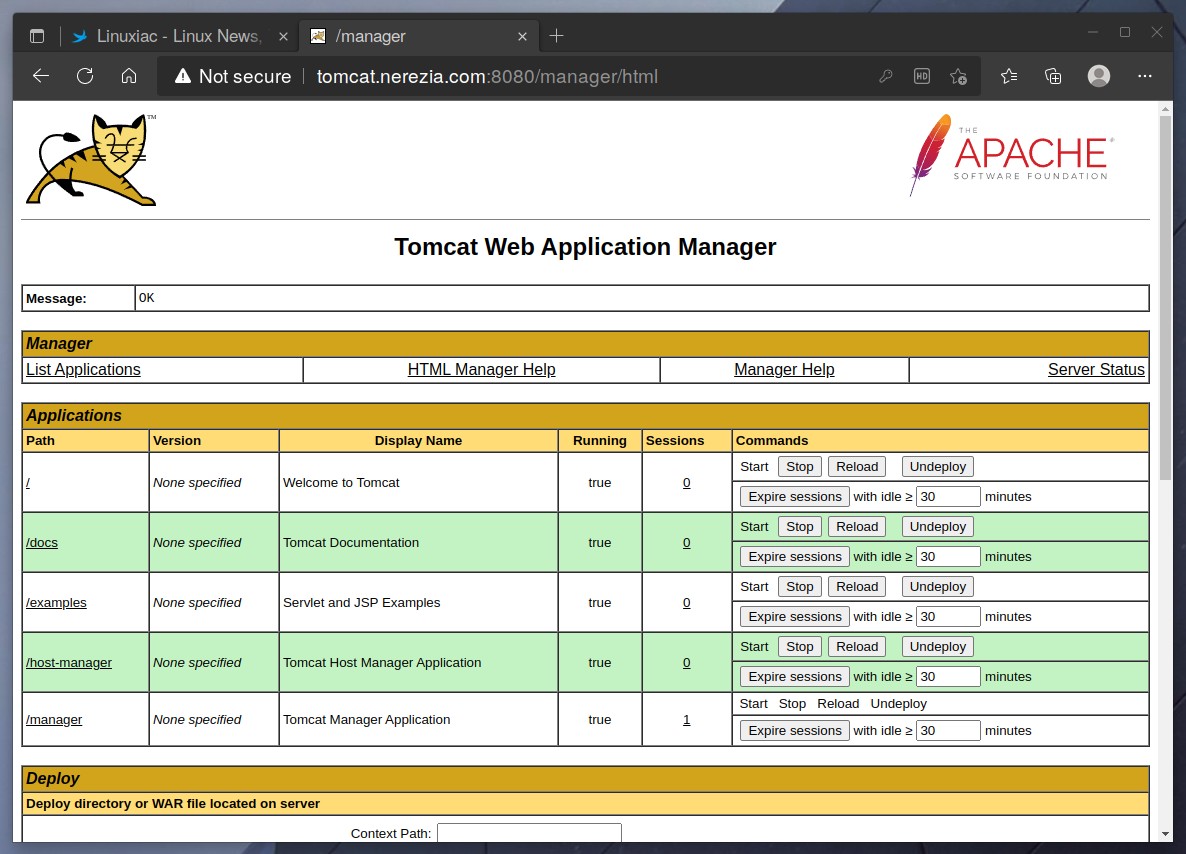Expire sessions for /docs application
Viewport: 1186px width, 854px height.
[794, 556]
